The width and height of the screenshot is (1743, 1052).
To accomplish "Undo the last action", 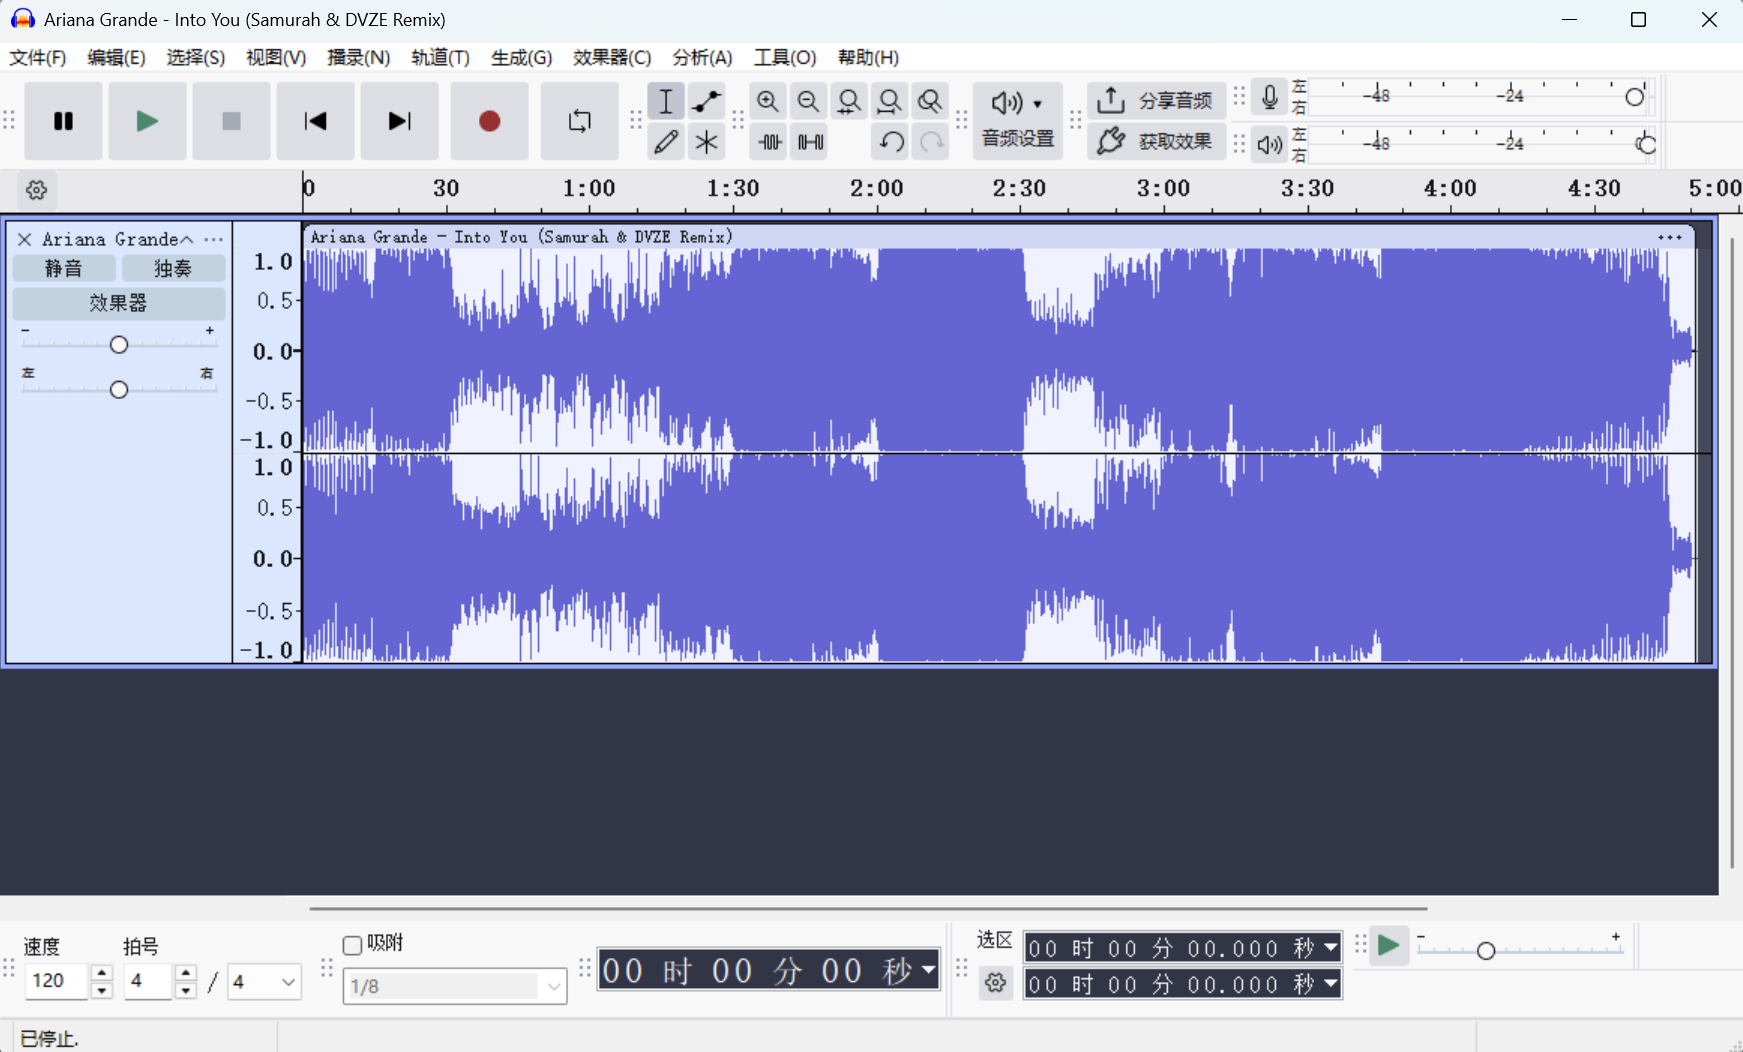I will pos(891,142).
